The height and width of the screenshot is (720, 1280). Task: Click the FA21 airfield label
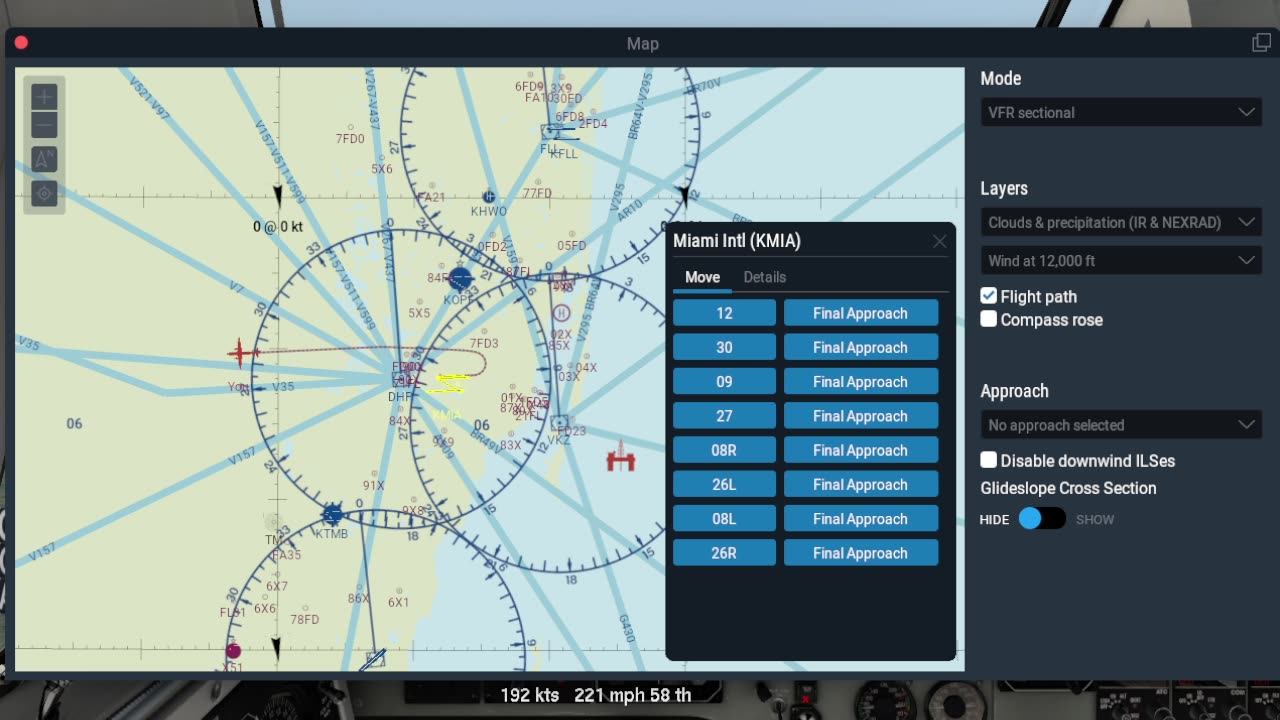[431, 197]
